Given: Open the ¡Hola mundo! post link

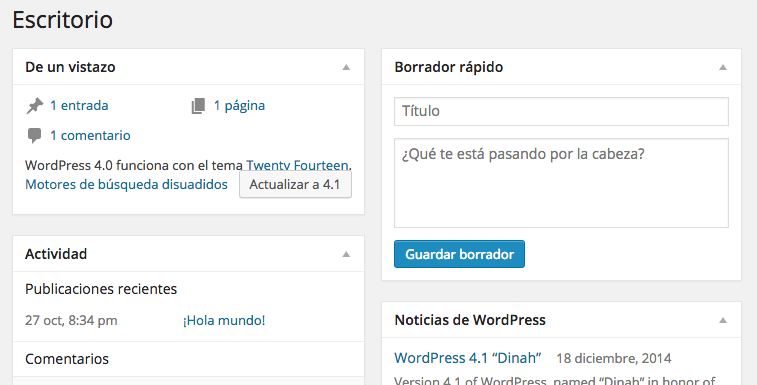Looking at the screenshot, I should point(224,320).
